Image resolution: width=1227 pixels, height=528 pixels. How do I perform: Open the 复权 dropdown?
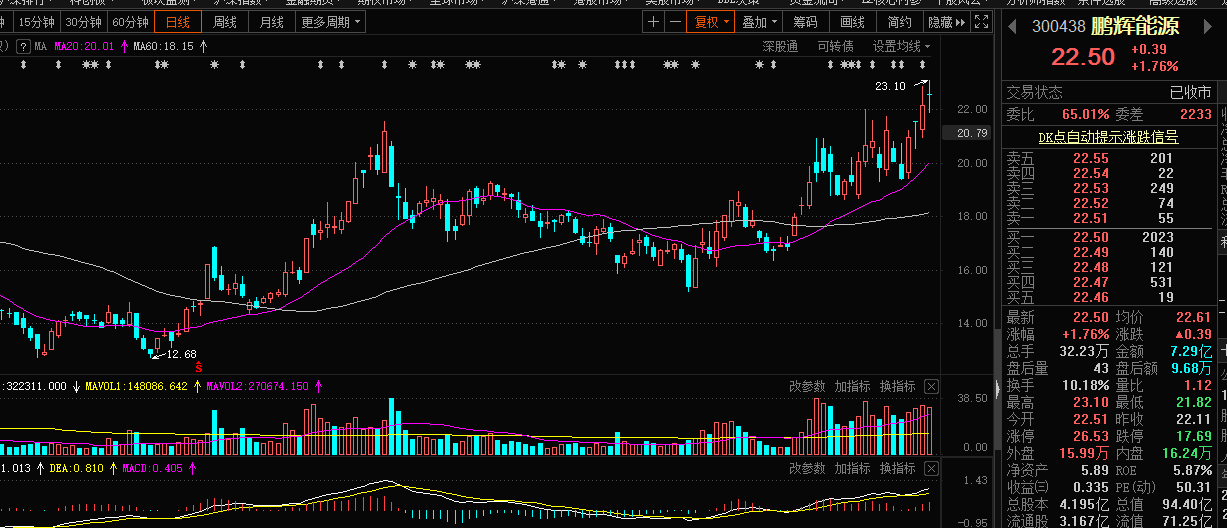point(709,22)
